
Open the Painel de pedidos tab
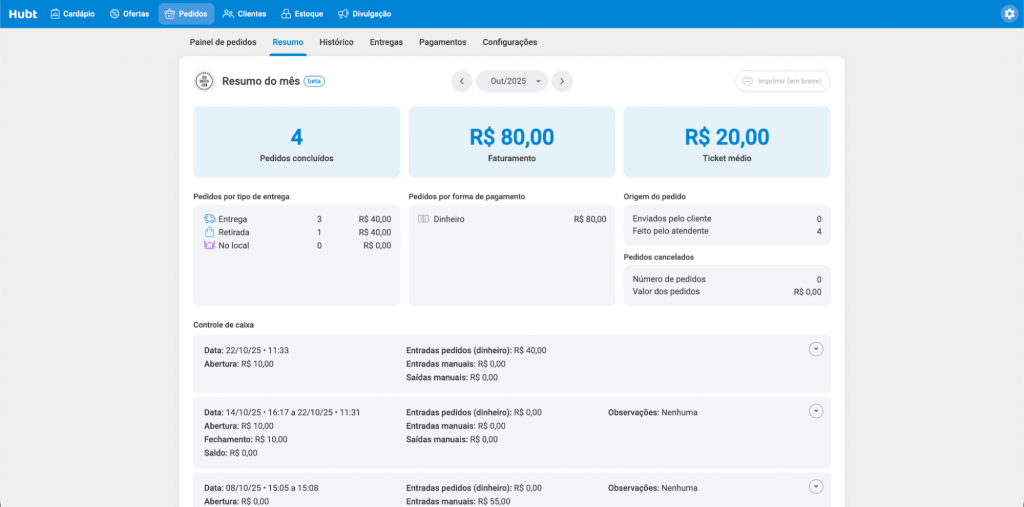coord(222,43)
